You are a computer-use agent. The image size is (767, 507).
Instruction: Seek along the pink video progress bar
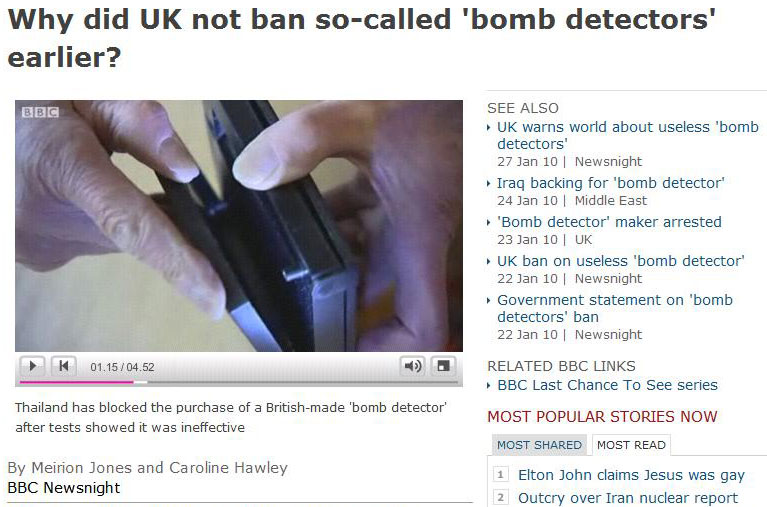(x=238, y=382)
